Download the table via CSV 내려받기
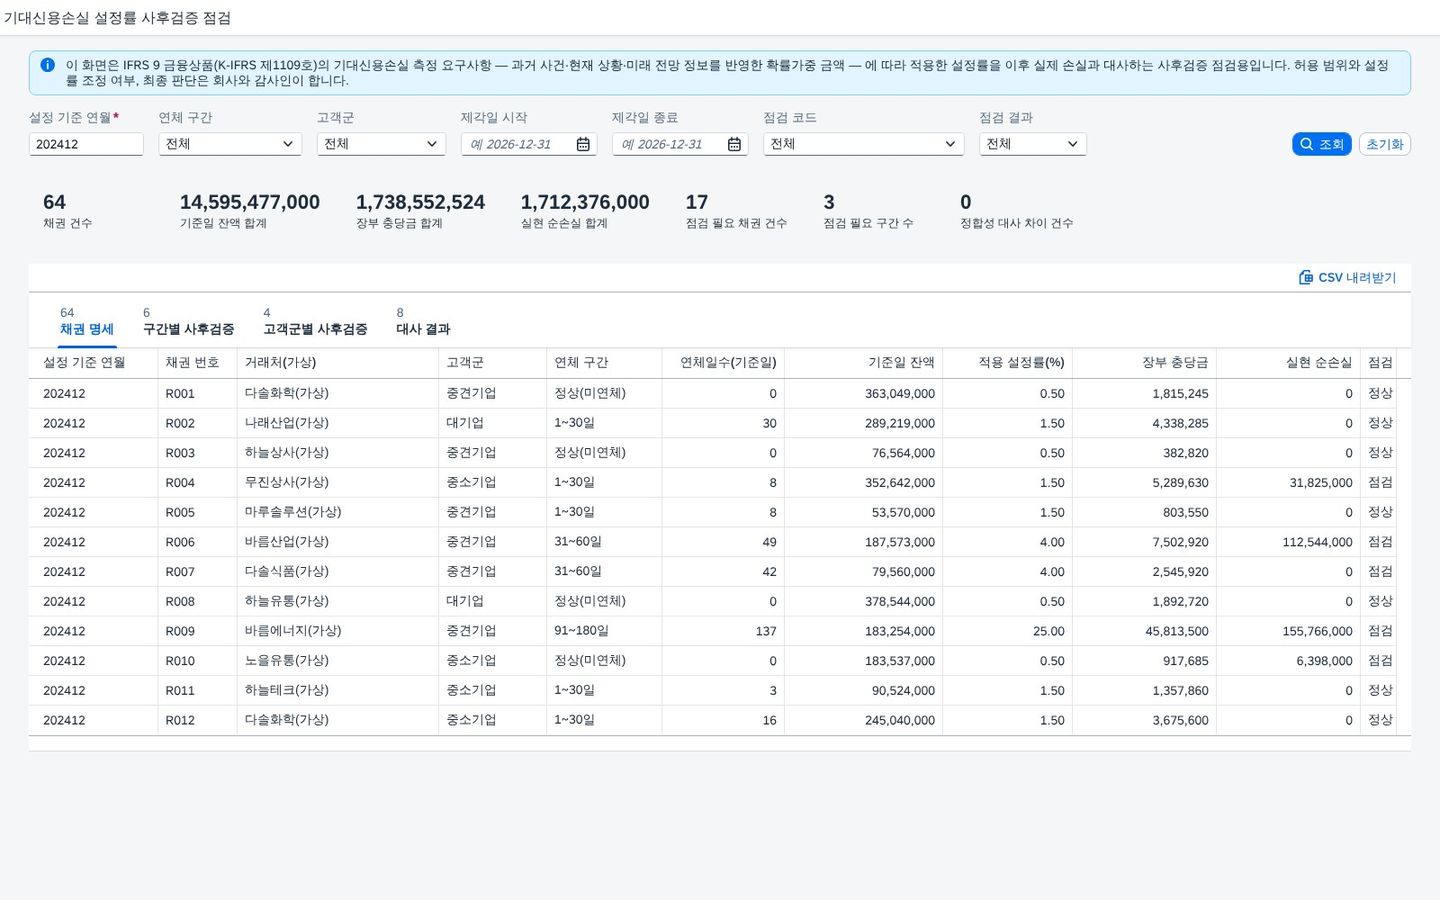1440x900 pixels. tap(1347, 278)
